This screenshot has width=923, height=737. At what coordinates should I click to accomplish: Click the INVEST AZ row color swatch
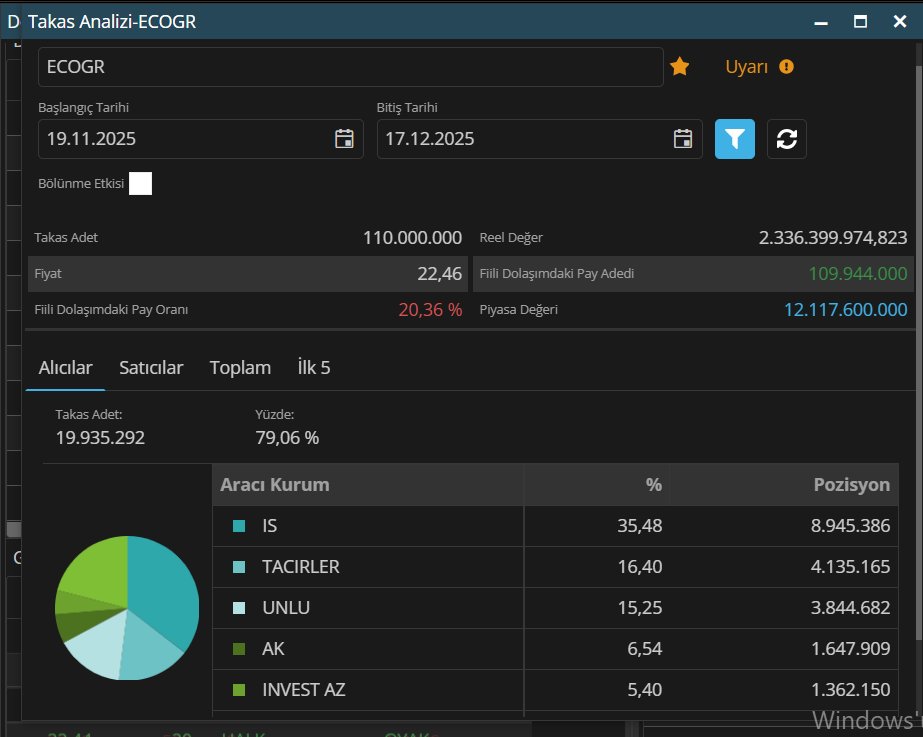239,689
